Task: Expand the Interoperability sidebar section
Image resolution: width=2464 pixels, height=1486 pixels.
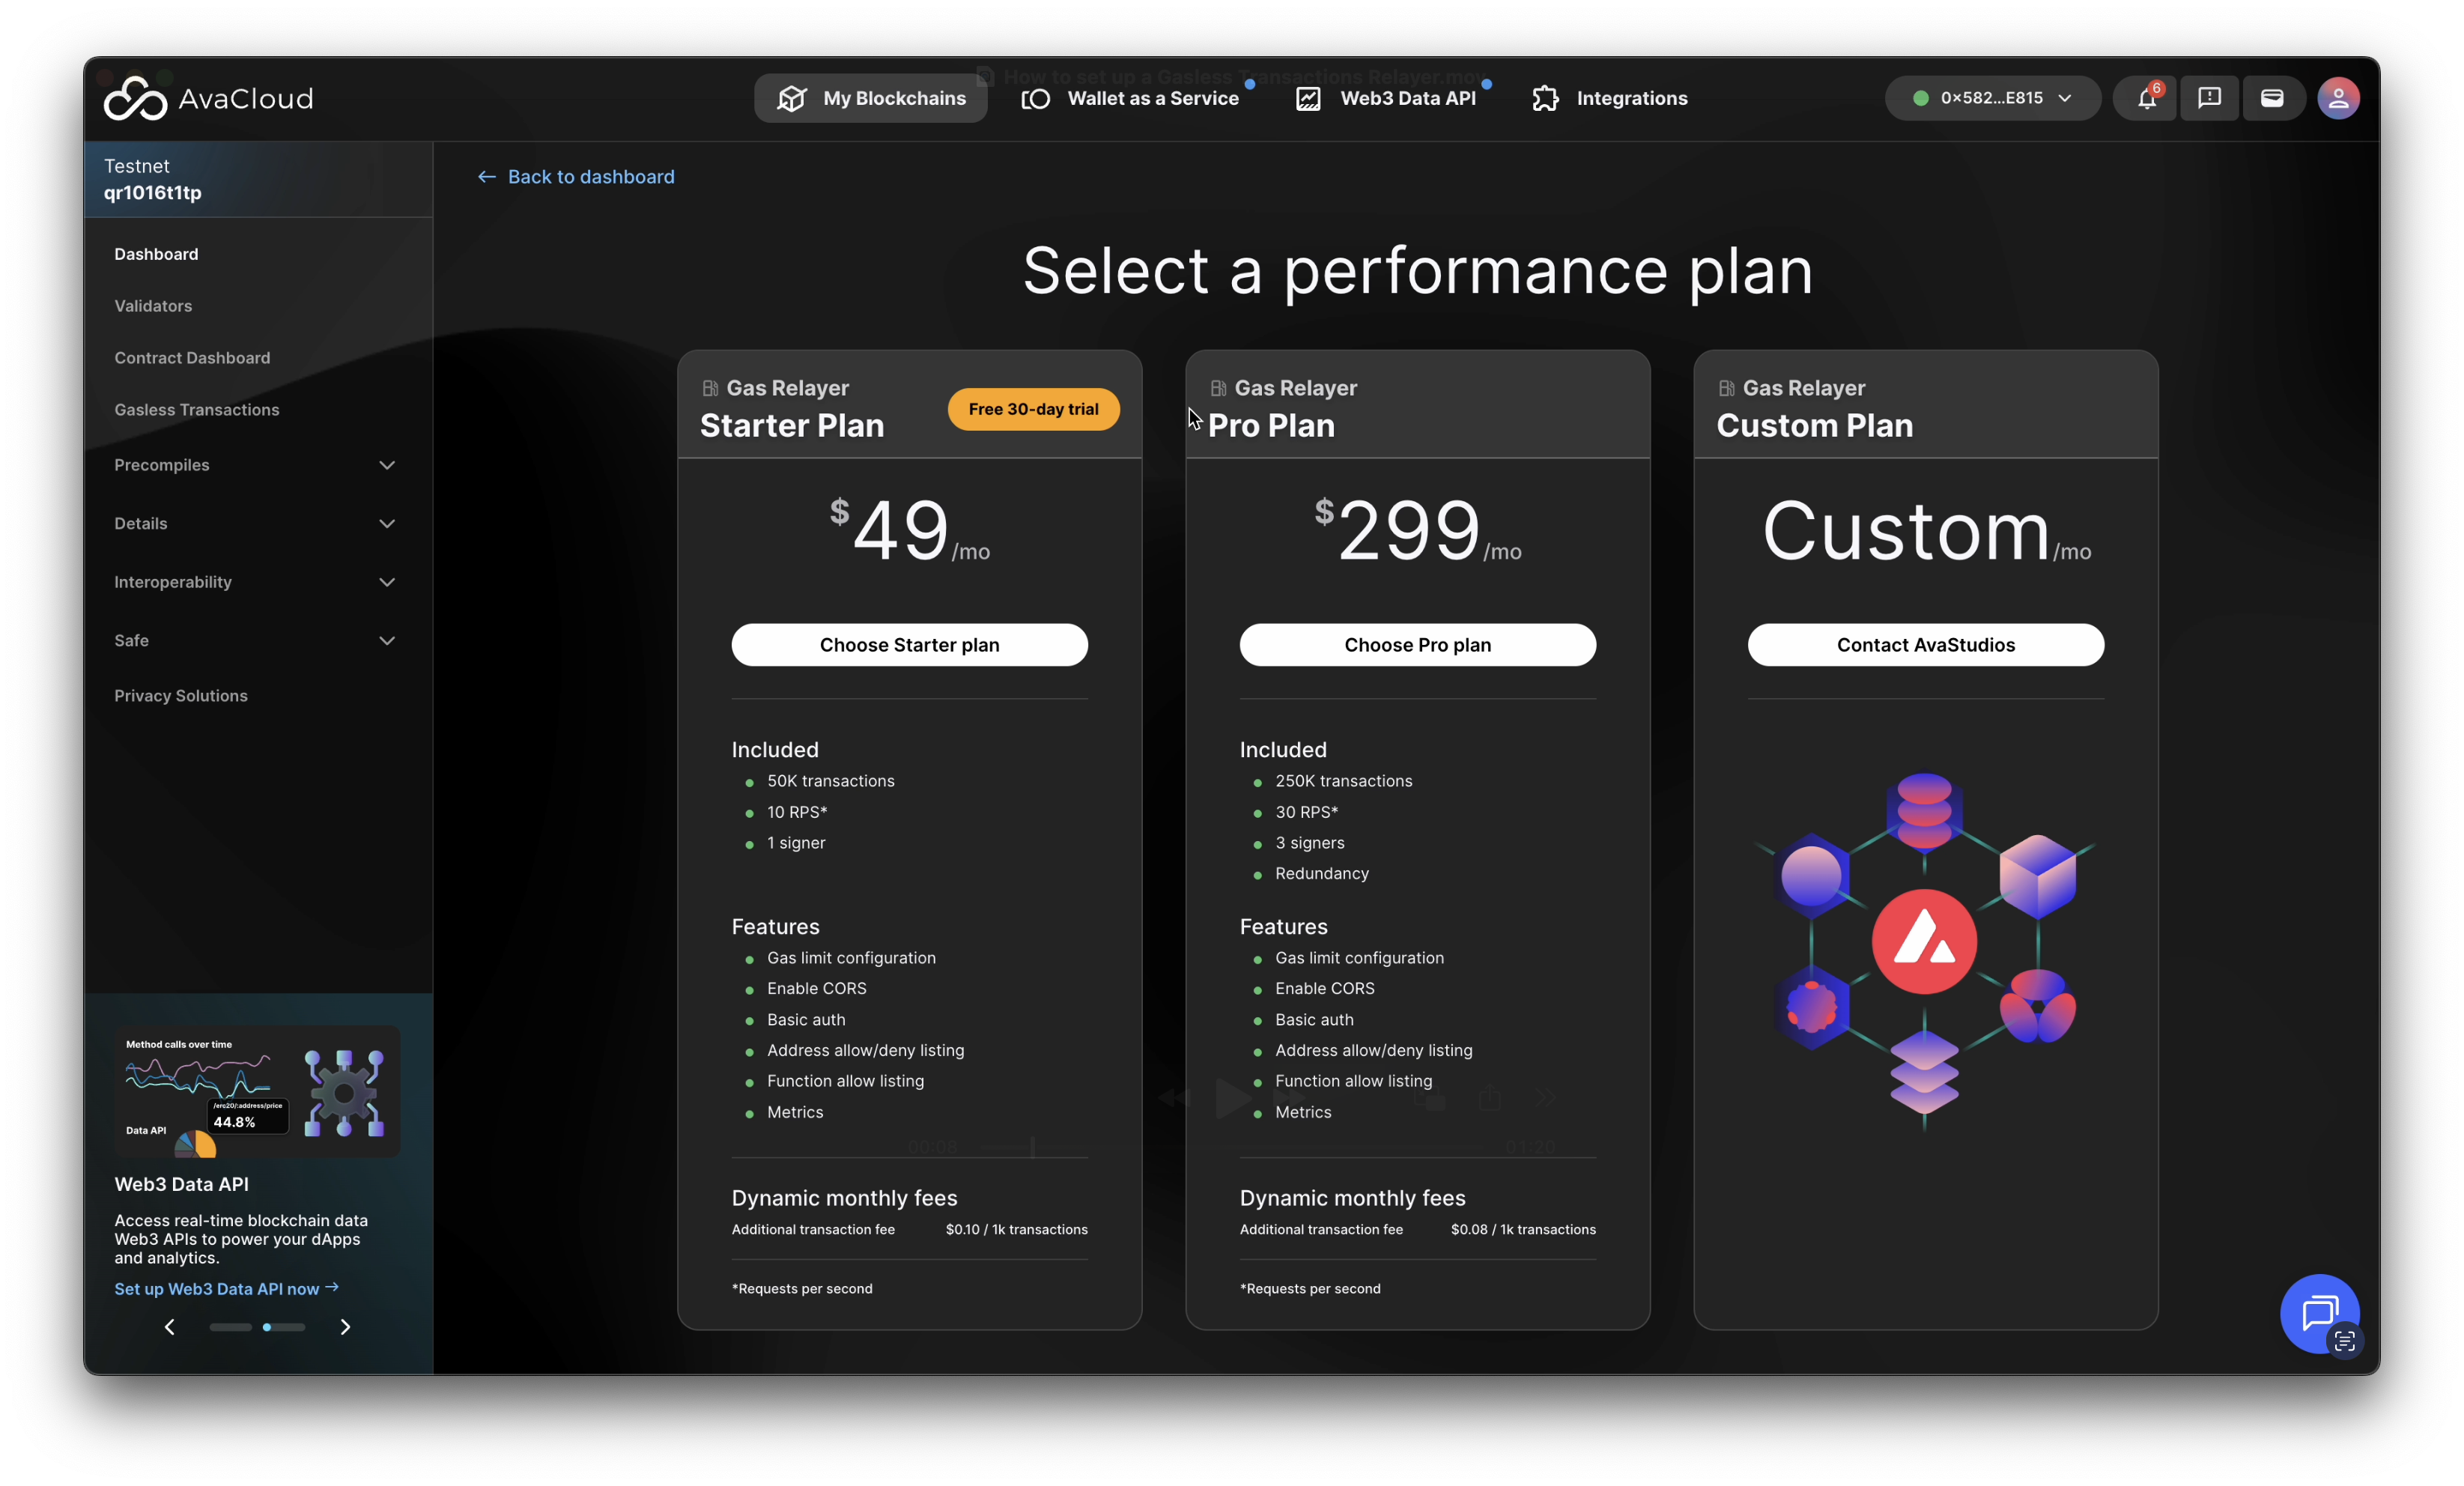Action: [387, 582]
